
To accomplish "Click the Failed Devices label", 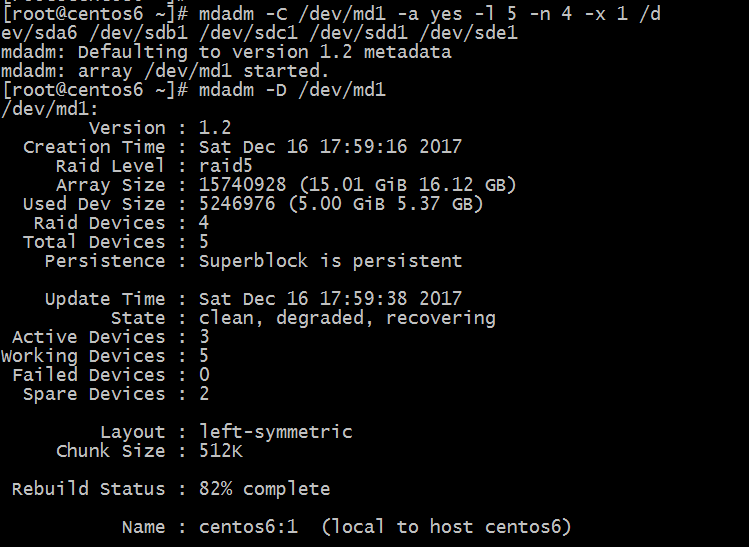I will click(89, 375).
